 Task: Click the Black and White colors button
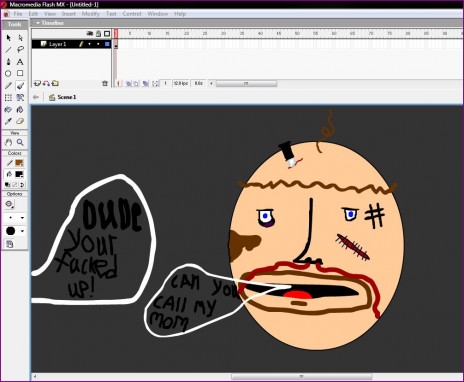tap(7, 184)
